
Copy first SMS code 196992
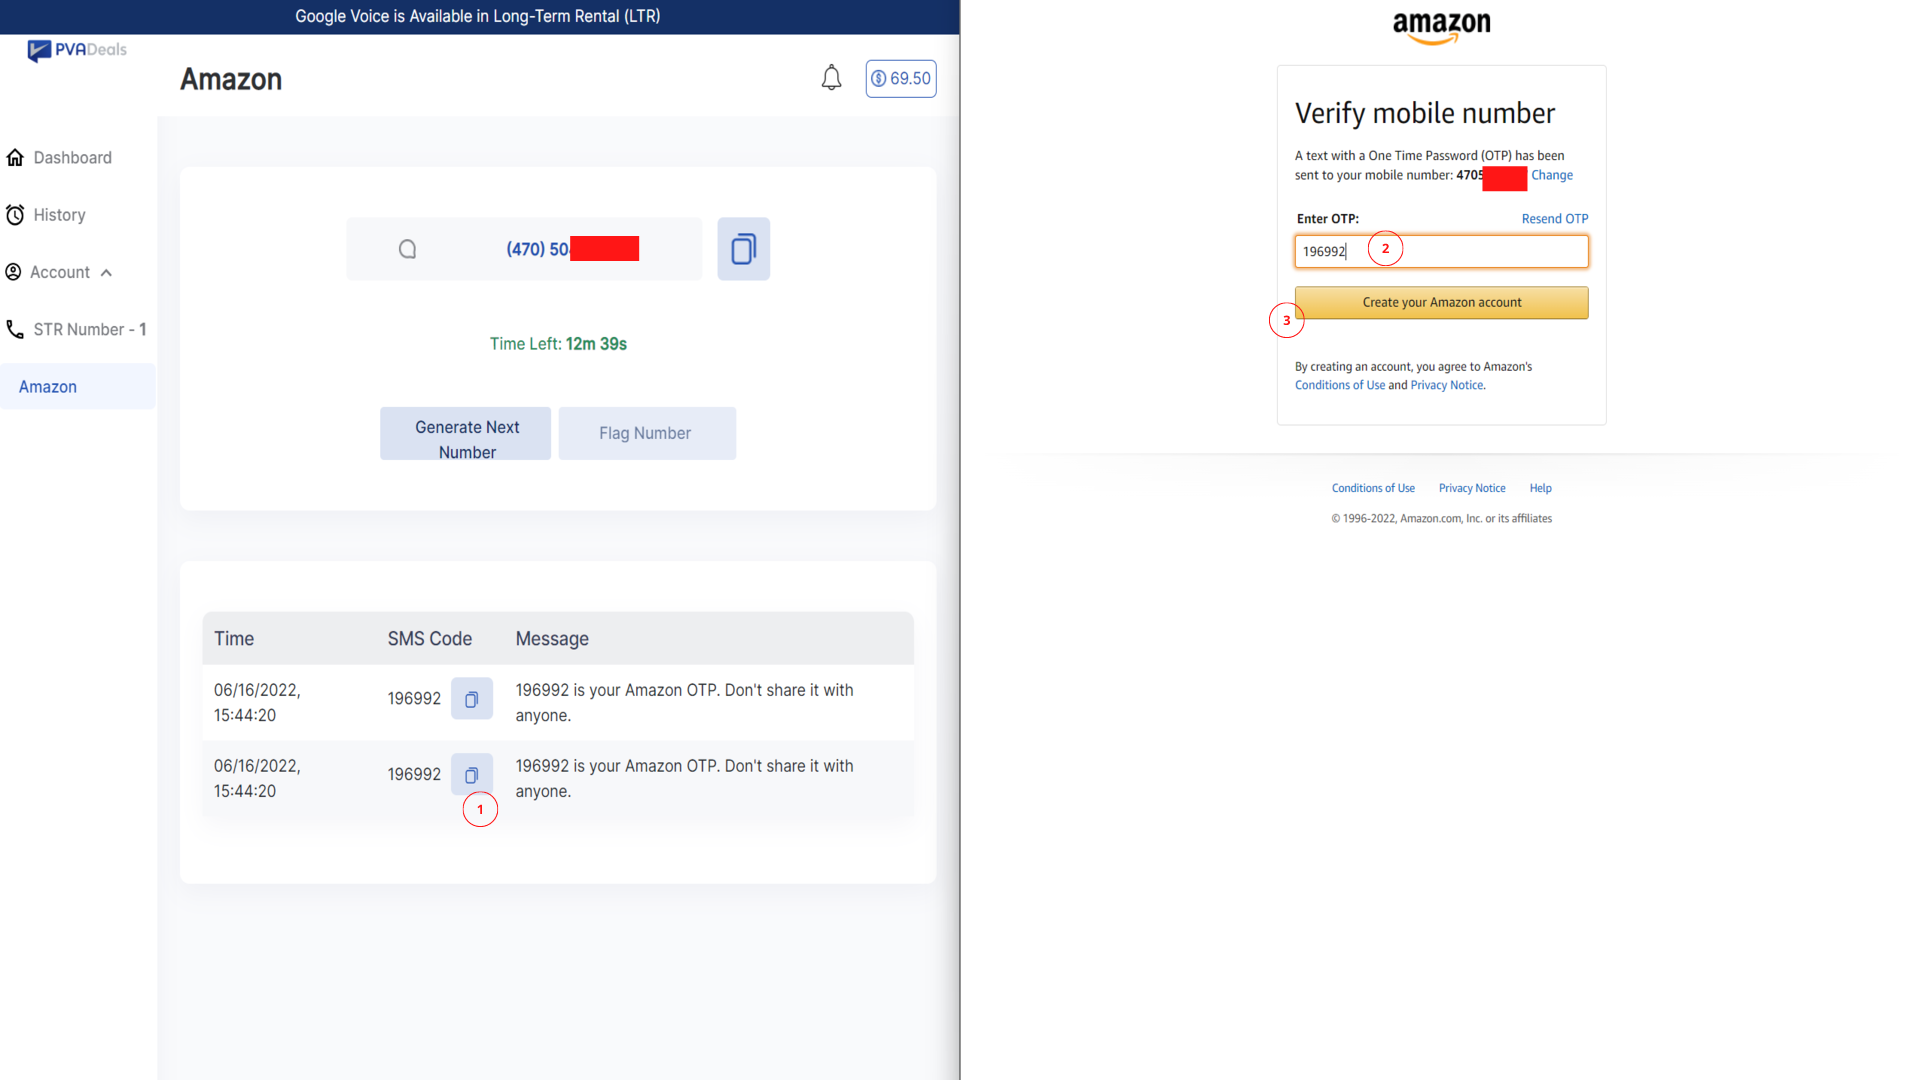[x=471, y=699]
